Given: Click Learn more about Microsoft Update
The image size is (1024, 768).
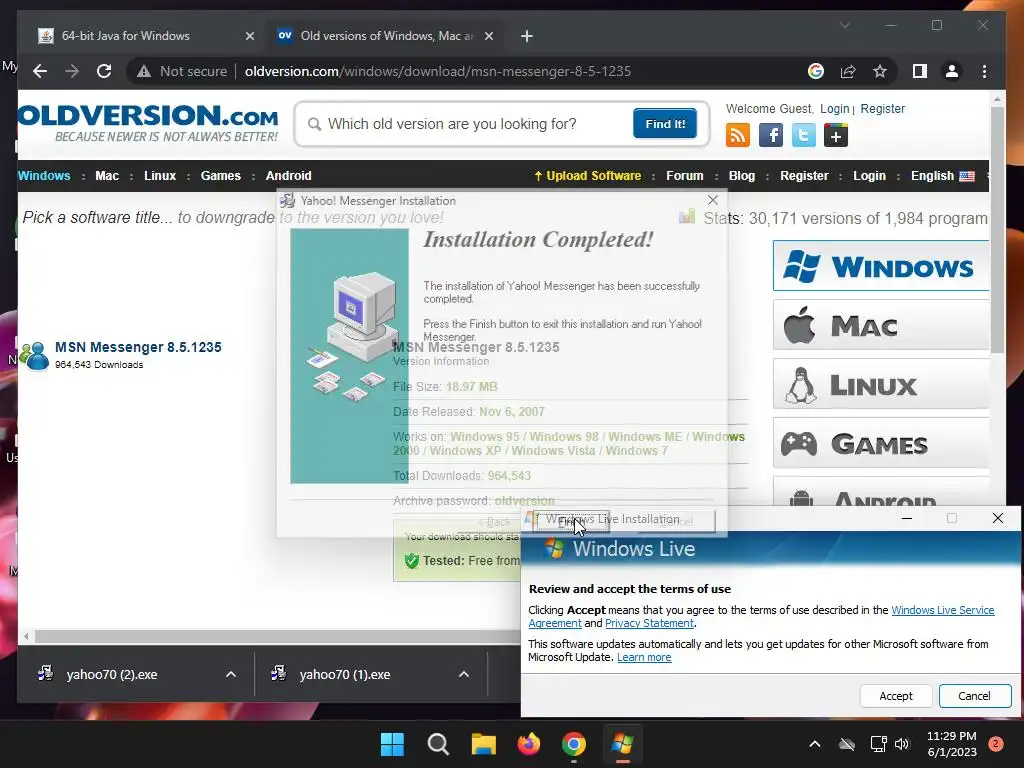Looking at the screenshot, I should [644, 657].
